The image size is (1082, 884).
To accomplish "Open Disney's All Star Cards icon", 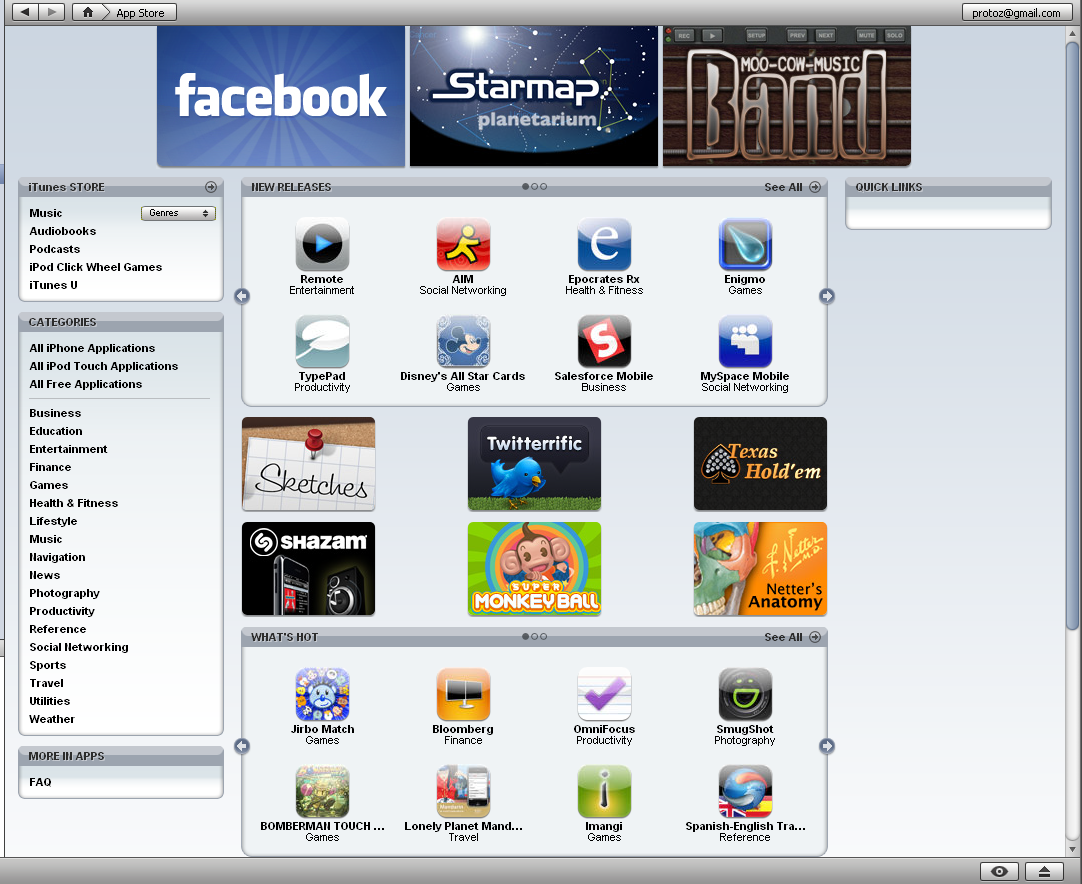I will coord(463,342).
